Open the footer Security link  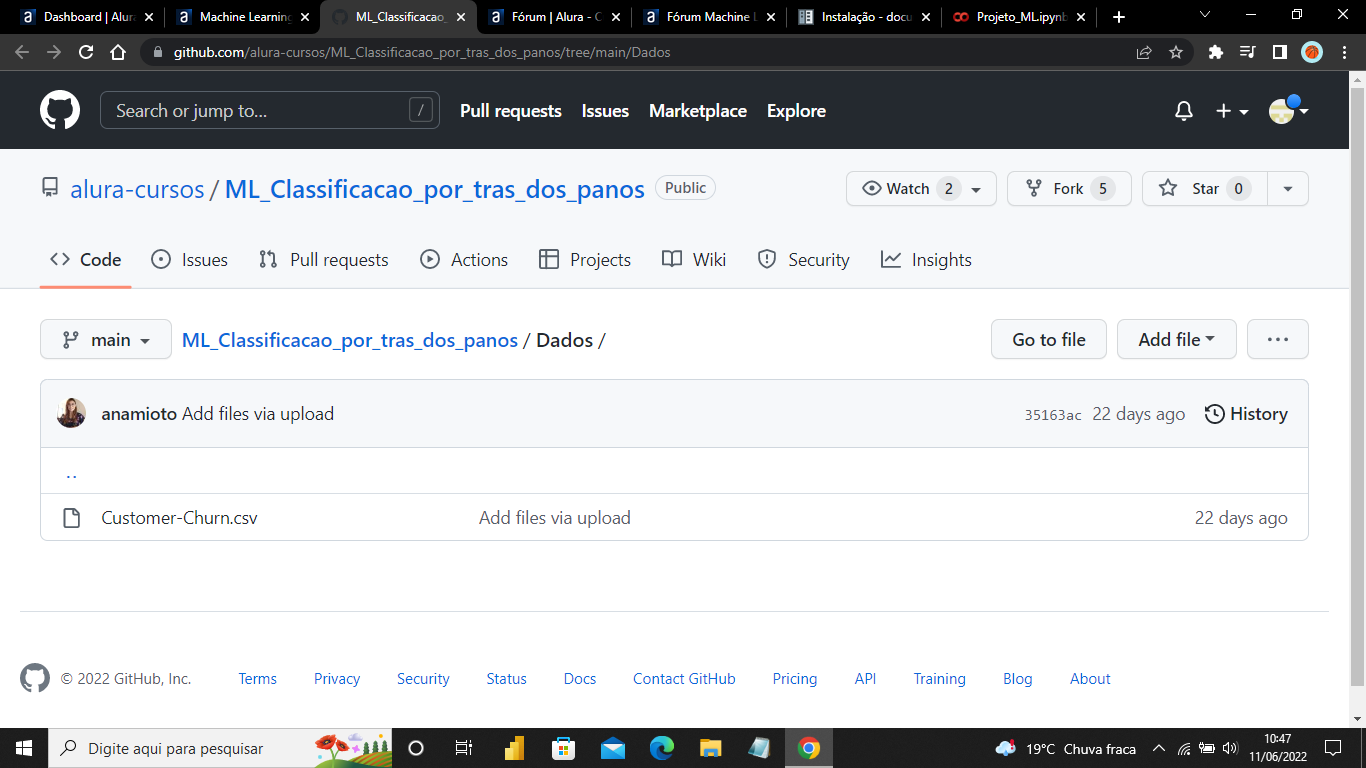click(423, 679)
